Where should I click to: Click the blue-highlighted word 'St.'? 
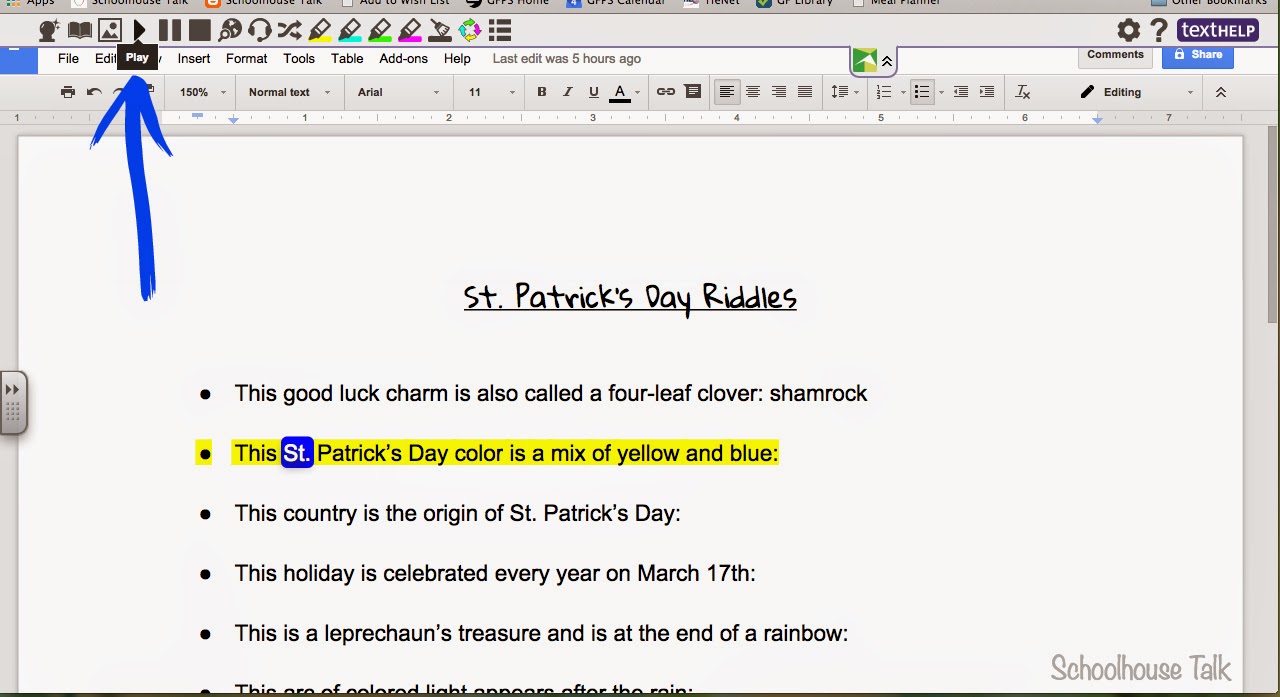[297, 453]
